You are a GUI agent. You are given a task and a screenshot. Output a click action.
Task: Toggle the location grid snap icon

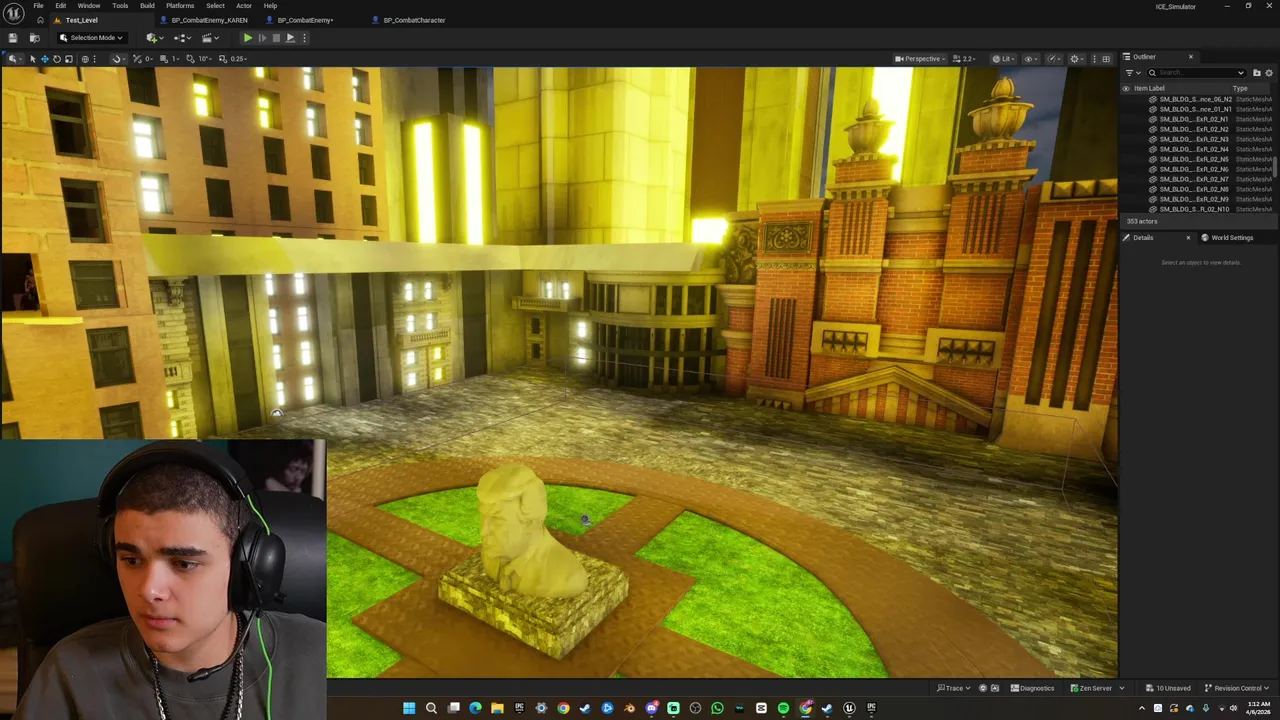pyautogui.click(x=163, y=59)
